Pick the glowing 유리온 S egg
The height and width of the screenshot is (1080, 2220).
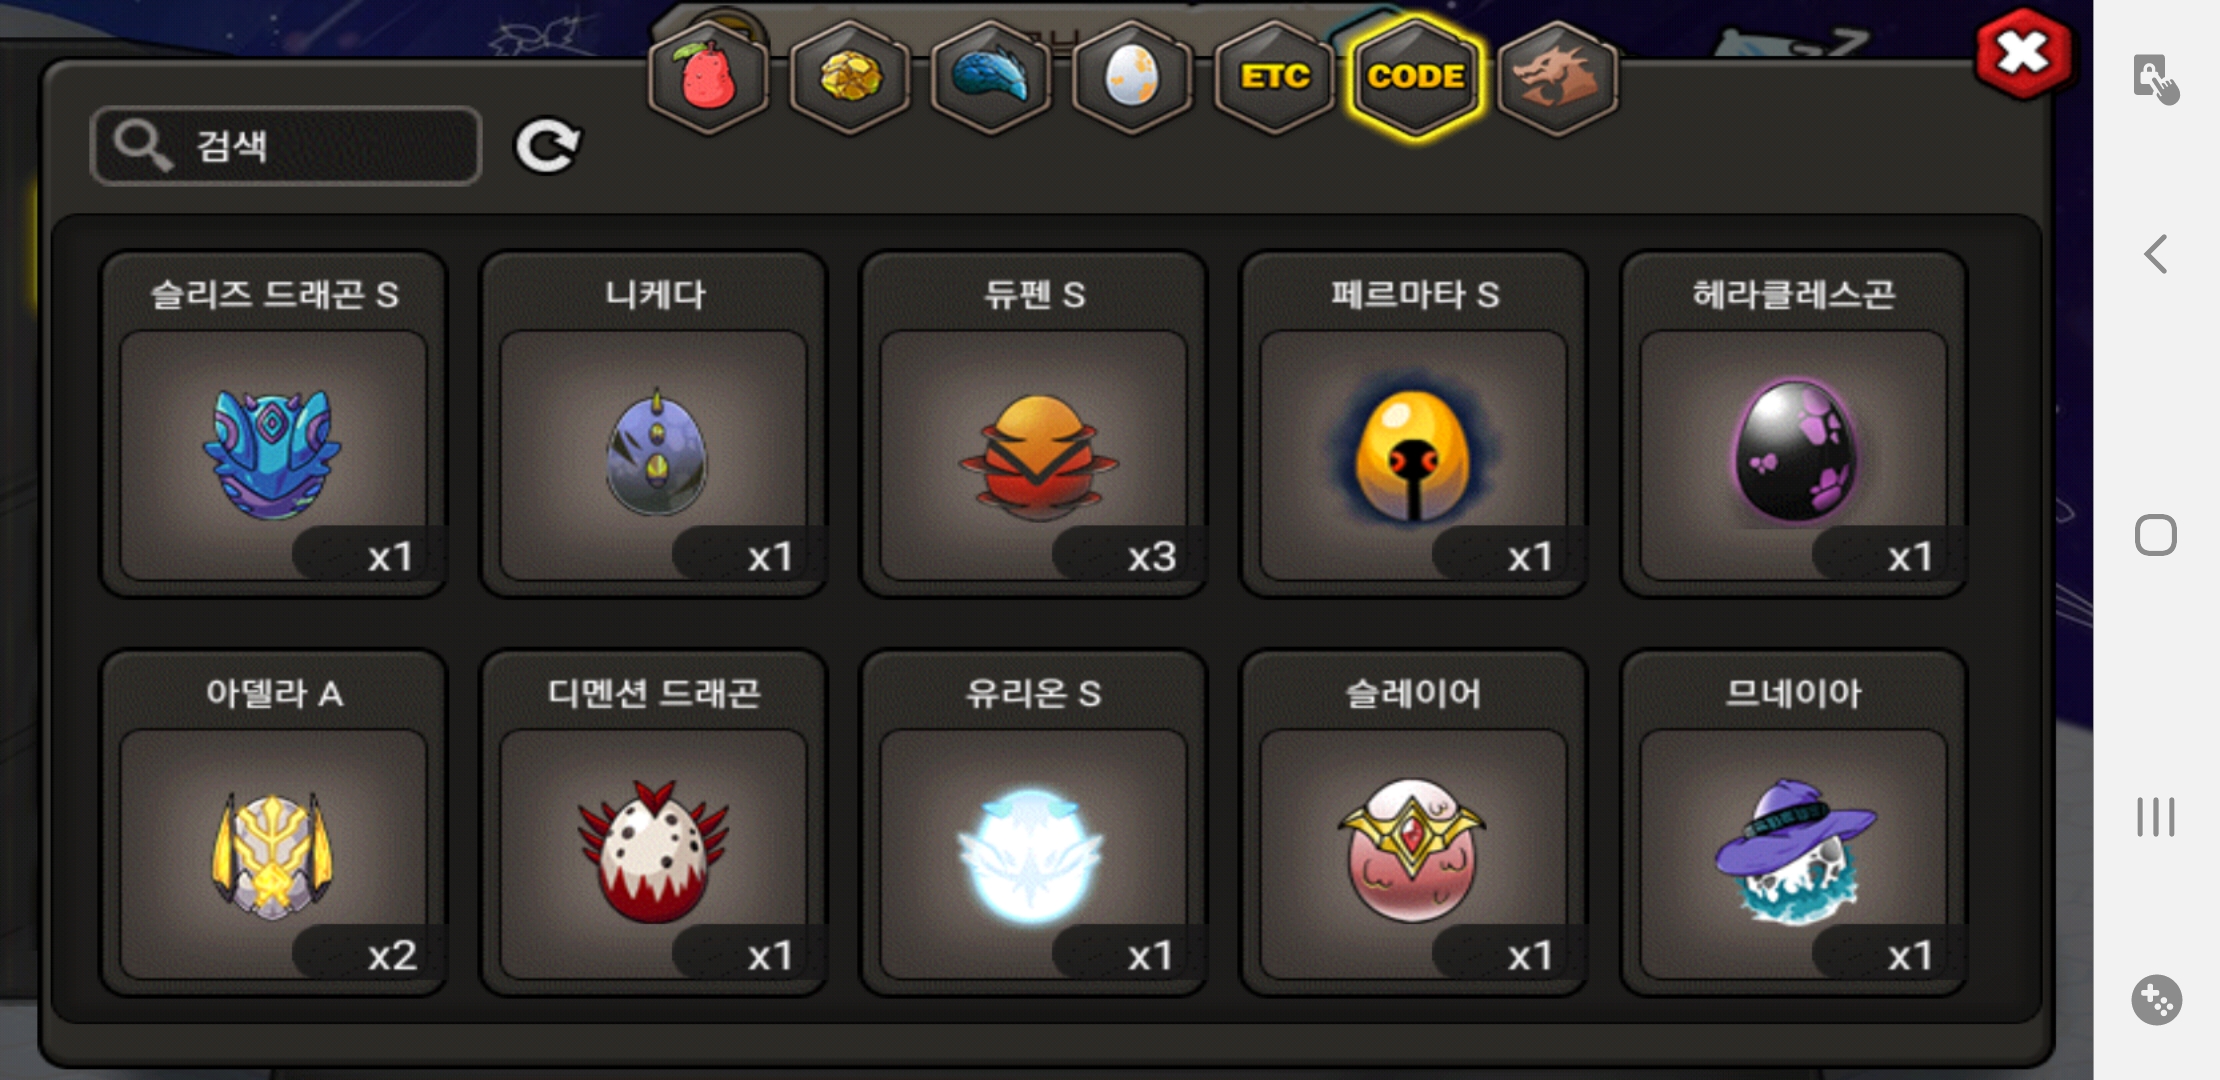click(1033, 823)
